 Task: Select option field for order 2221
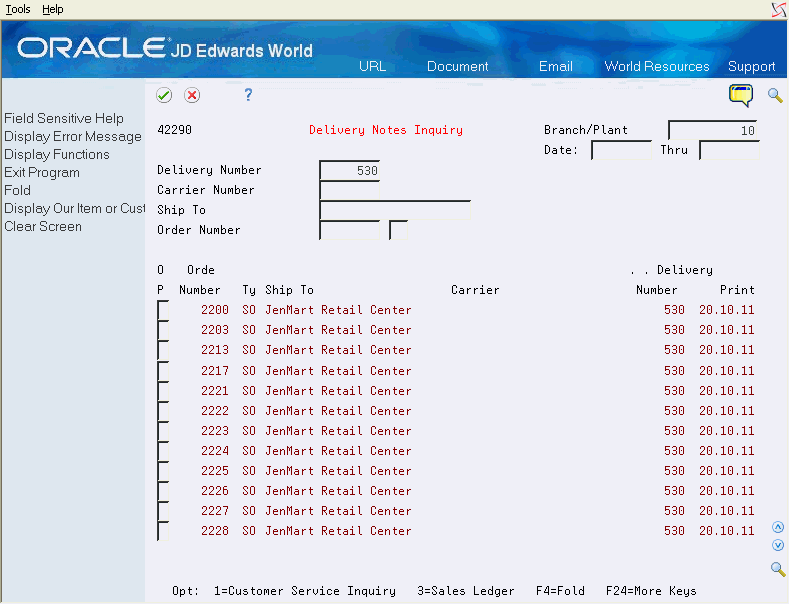163,391
